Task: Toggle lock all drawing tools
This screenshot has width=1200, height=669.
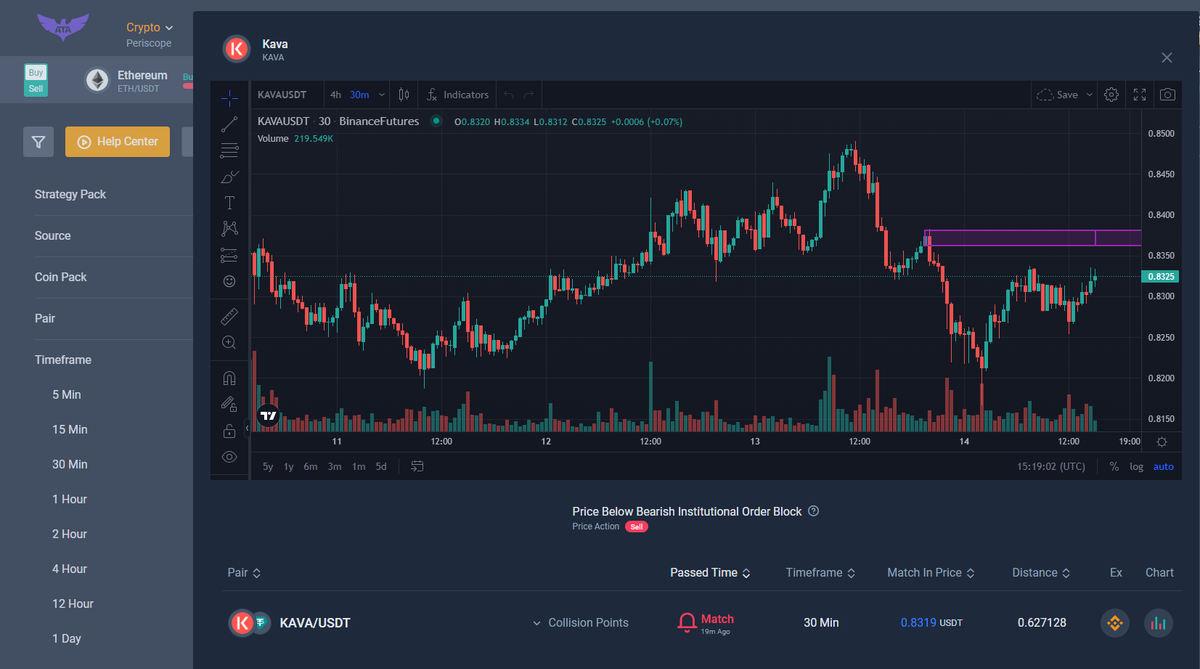Action: click(229, 431)
